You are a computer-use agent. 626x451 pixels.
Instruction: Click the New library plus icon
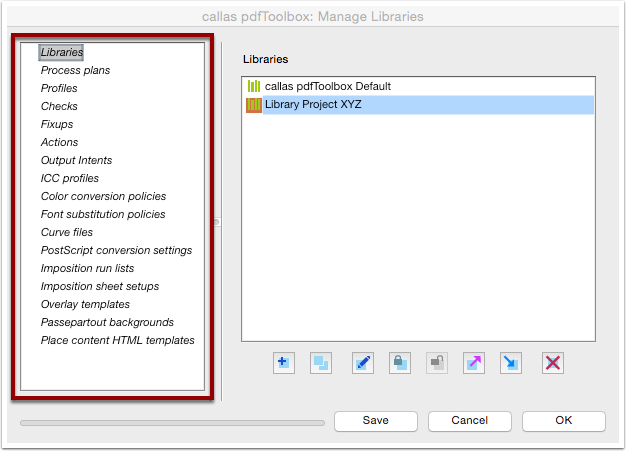[284, 363]
